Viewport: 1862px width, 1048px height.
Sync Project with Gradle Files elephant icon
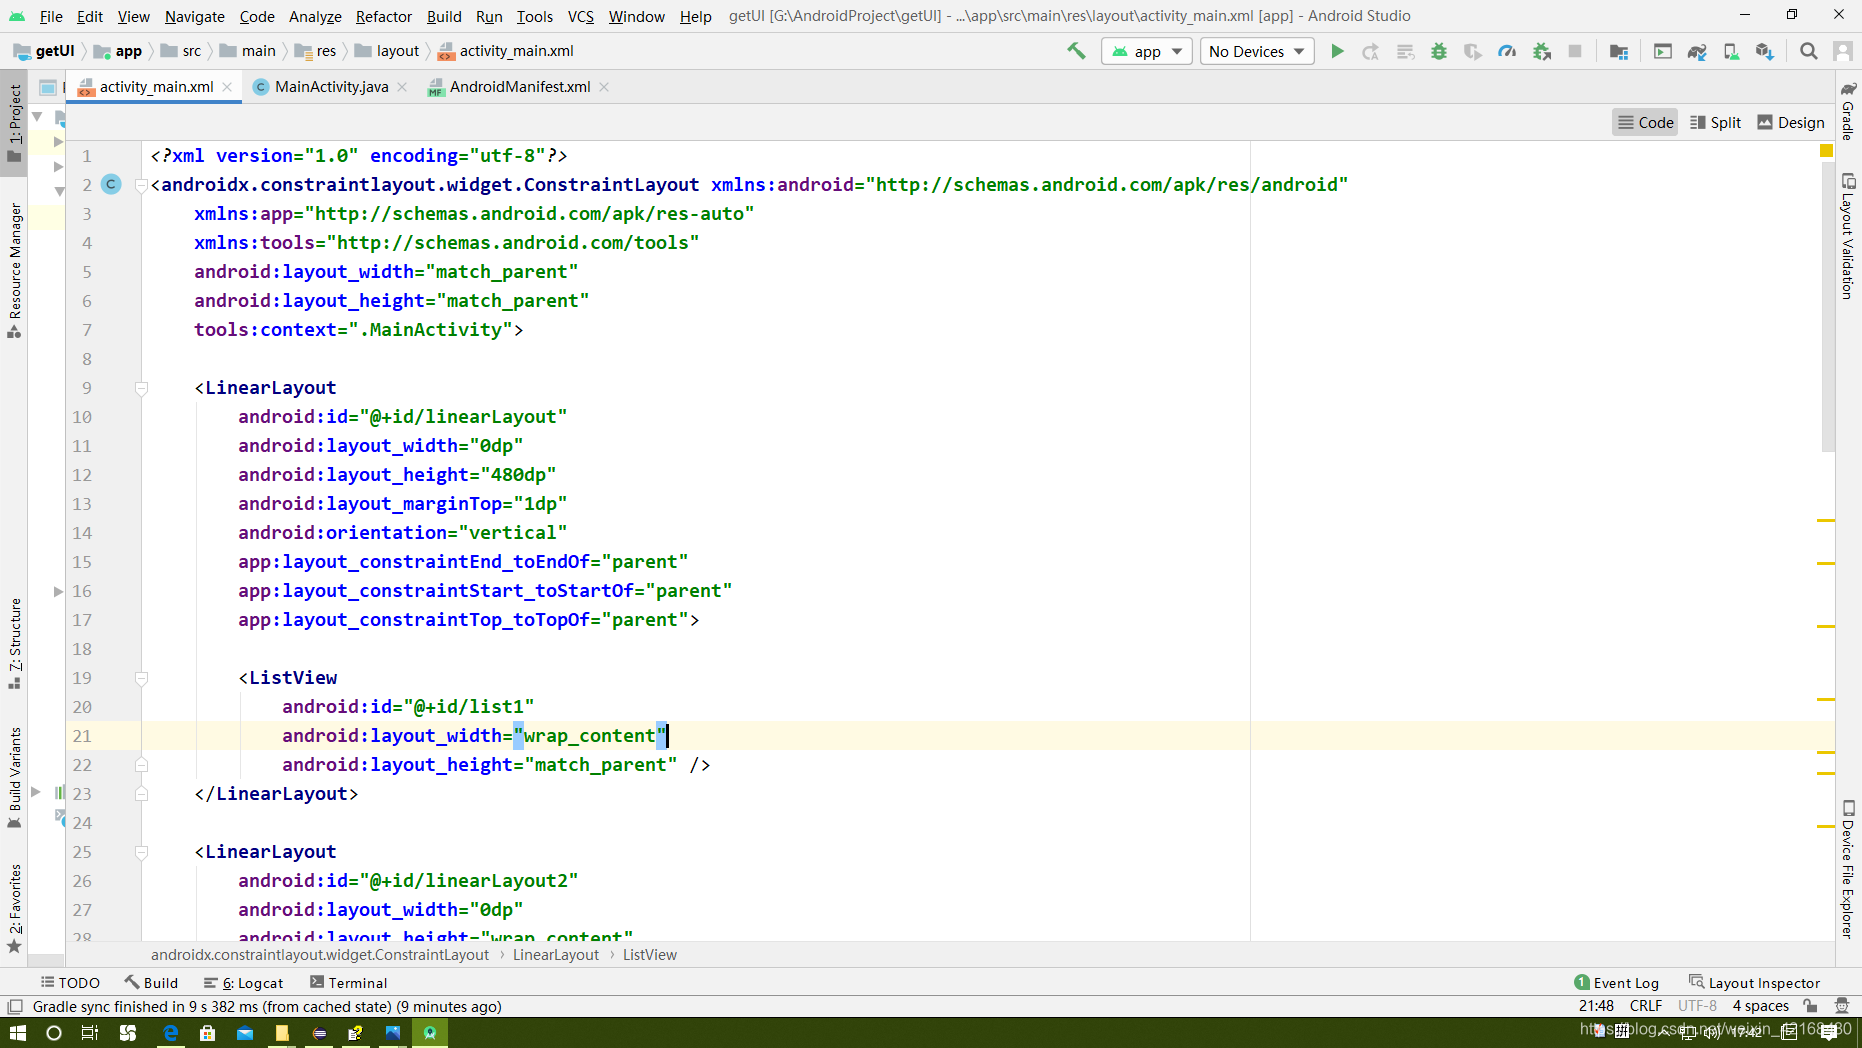(1697, 51)
